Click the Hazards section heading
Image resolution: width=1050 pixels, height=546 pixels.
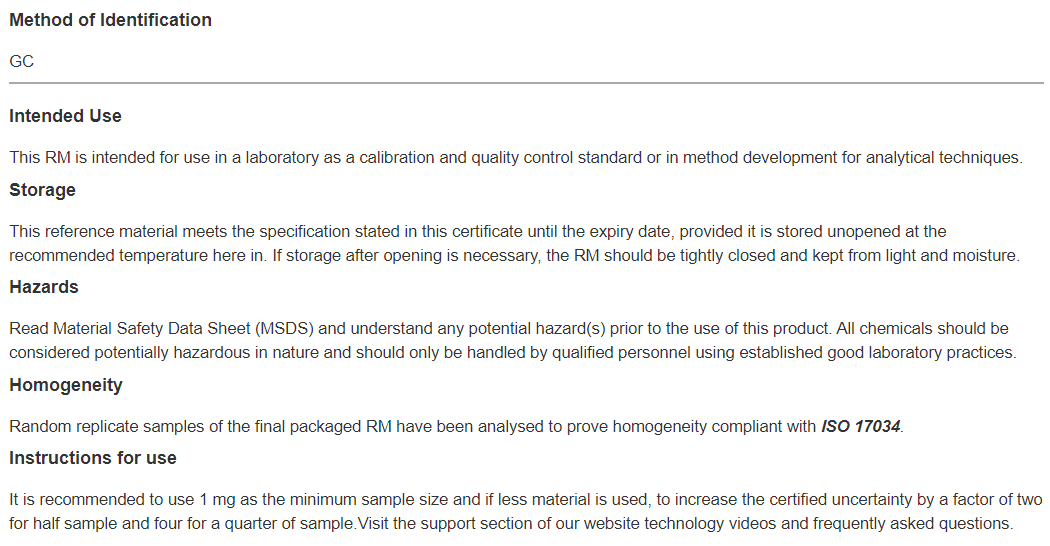pyautogui.click(x=44, y=287)
